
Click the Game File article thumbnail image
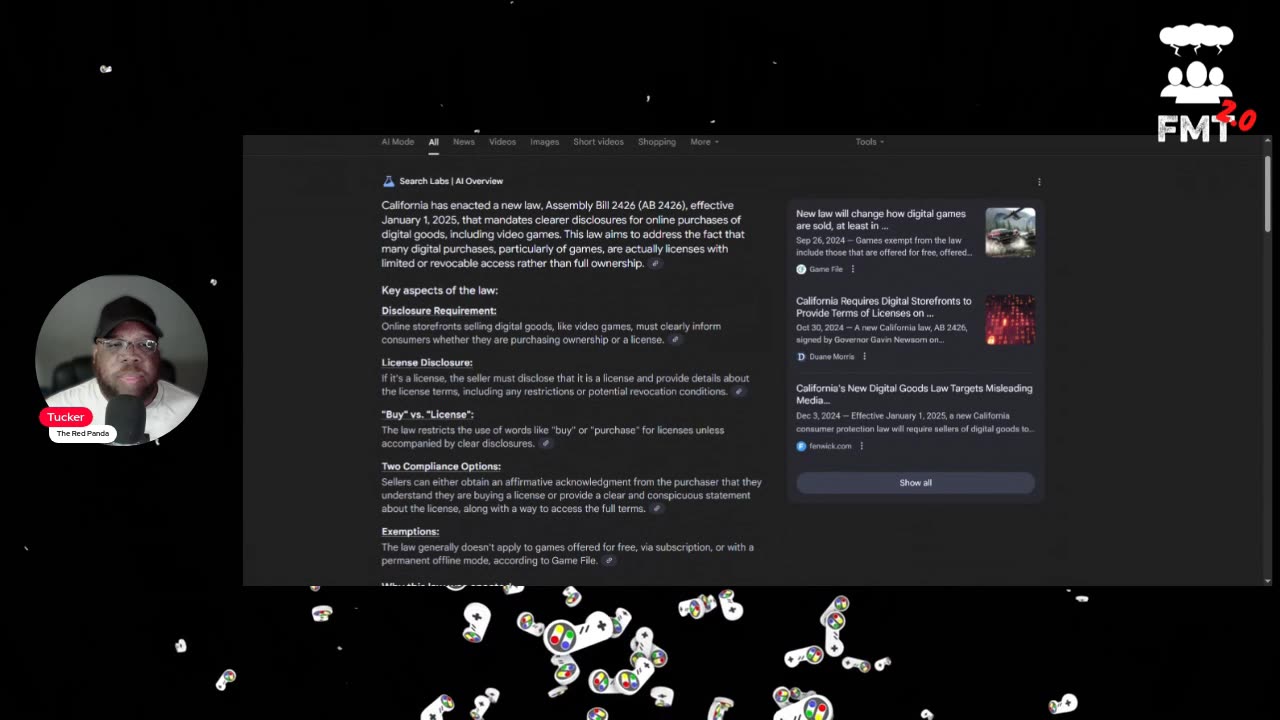[1010, 232]
